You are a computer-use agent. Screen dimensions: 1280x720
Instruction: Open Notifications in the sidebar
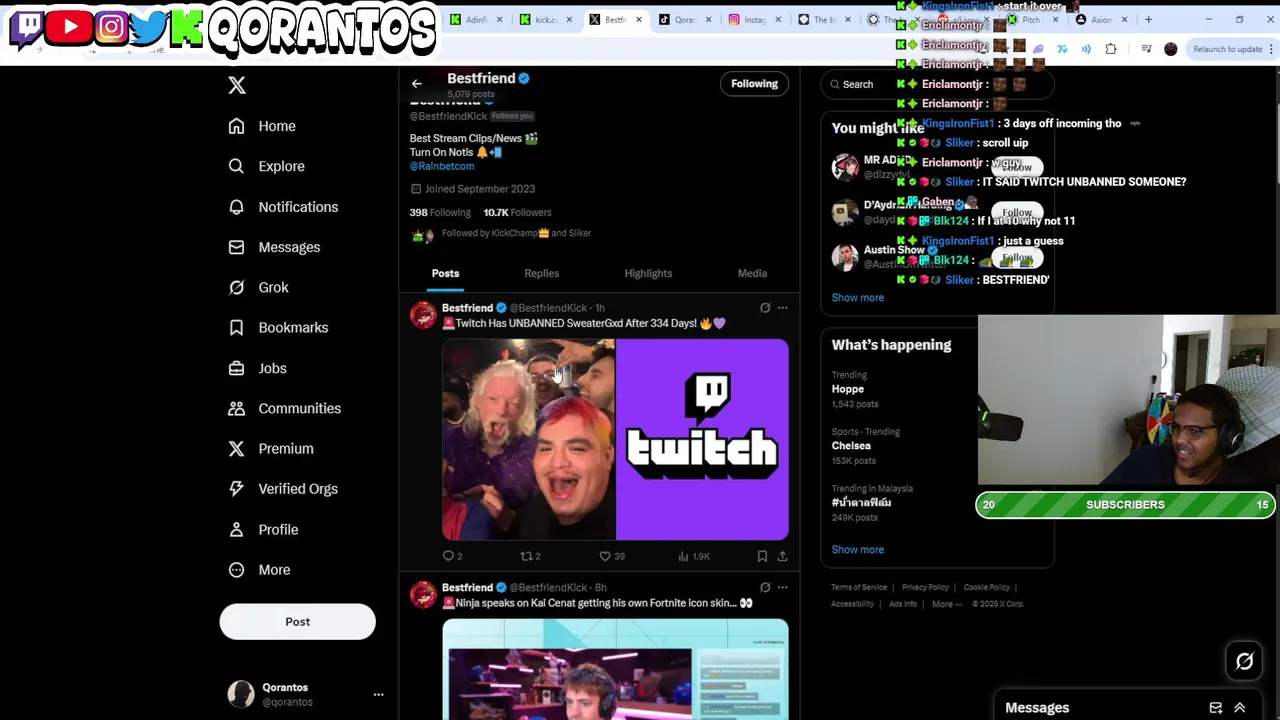tap(283, 207)
